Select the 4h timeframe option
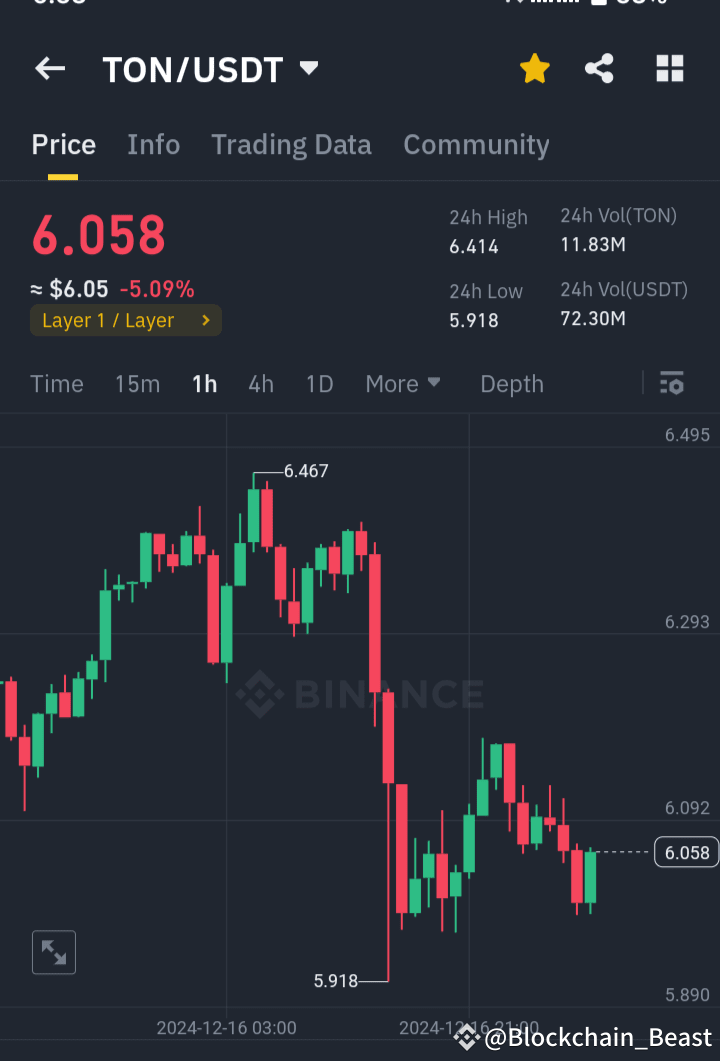This screenshot has width=720, height=1061. pos(260,383)
